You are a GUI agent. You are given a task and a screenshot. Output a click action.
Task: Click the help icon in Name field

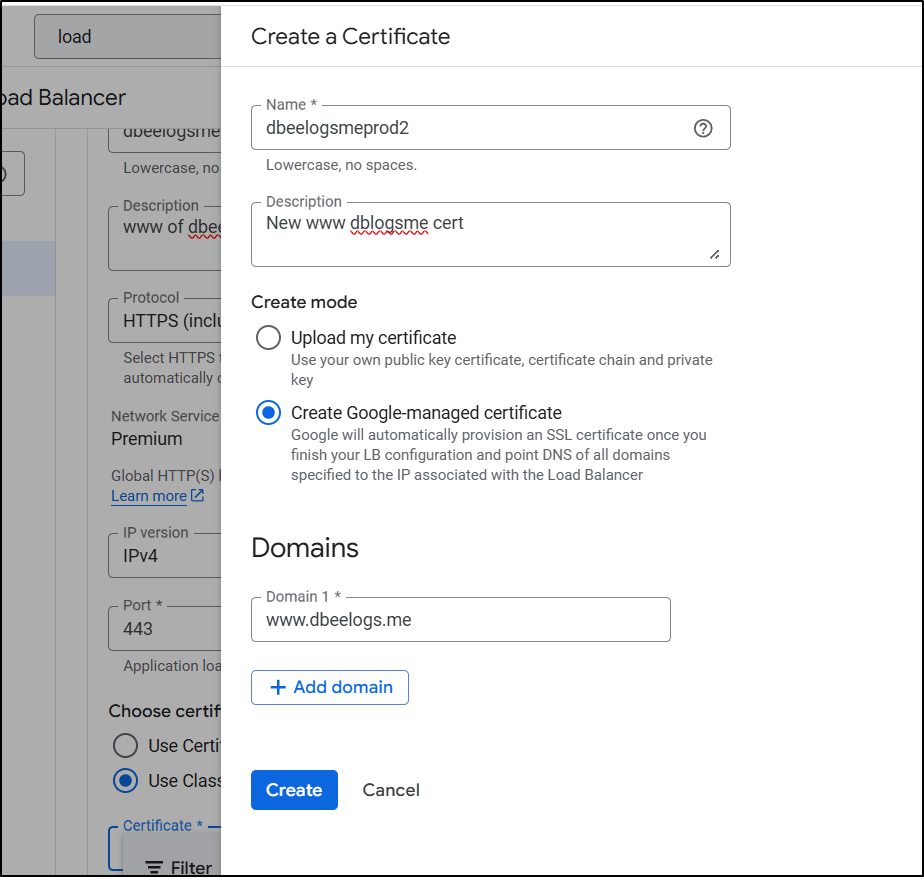point(703,128)
